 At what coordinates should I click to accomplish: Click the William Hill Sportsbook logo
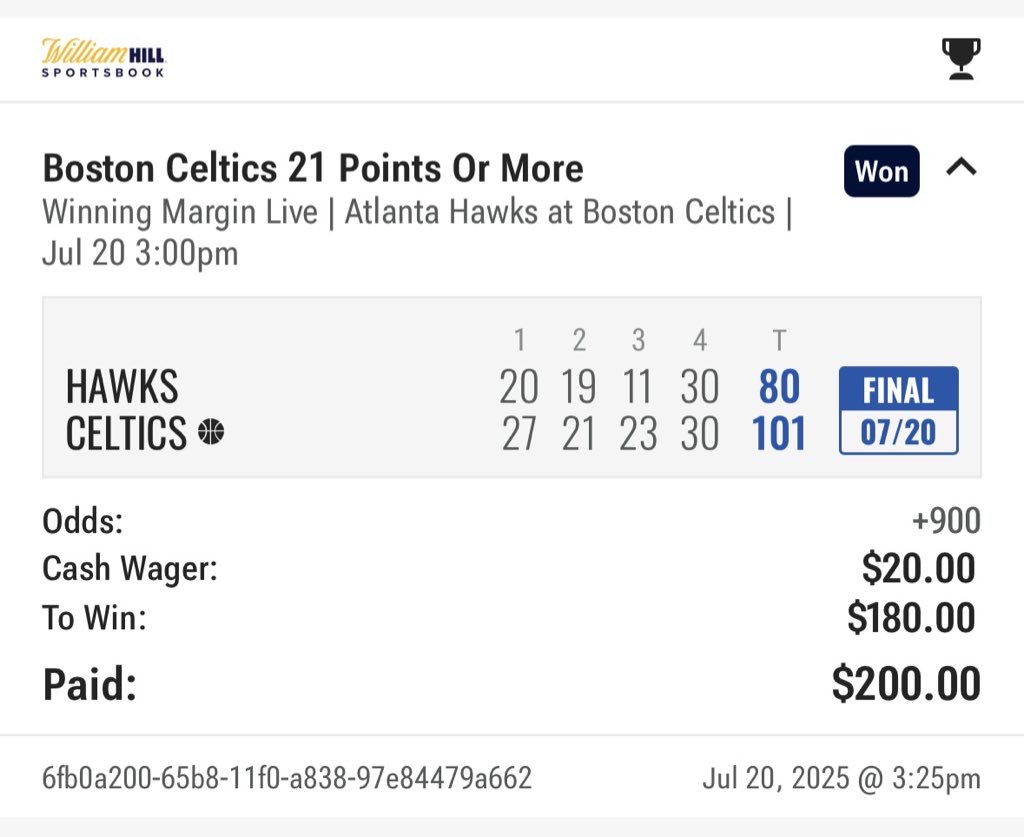point(103,58)
